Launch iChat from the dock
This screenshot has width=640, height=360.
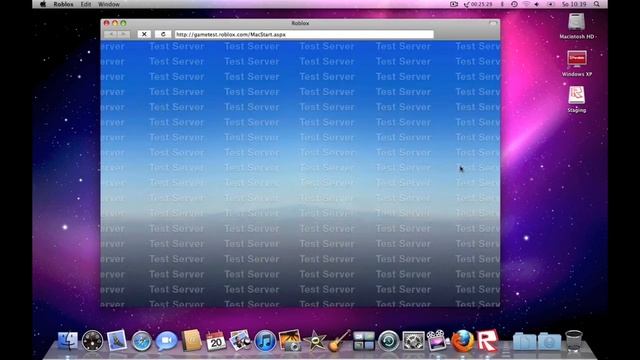pyautogui.click(x=166, y=340)
